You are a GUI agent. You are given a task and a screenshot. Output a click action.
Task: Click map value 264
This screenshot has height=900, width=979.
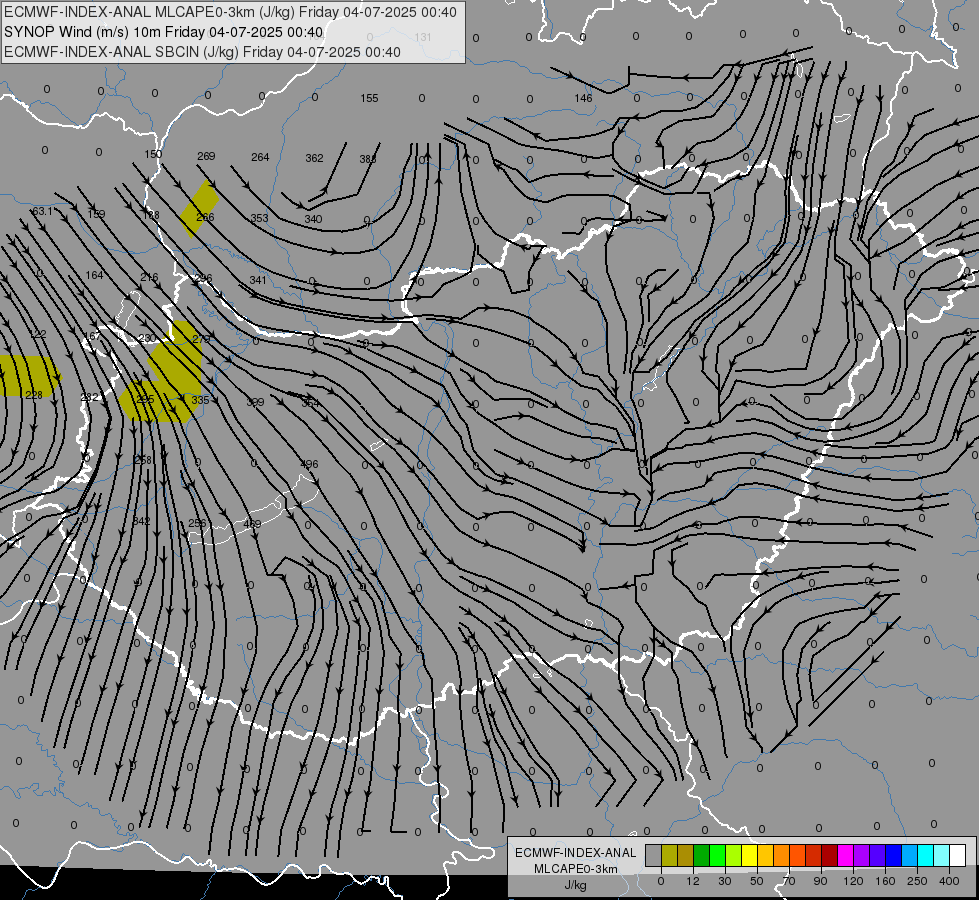[260, 157]
